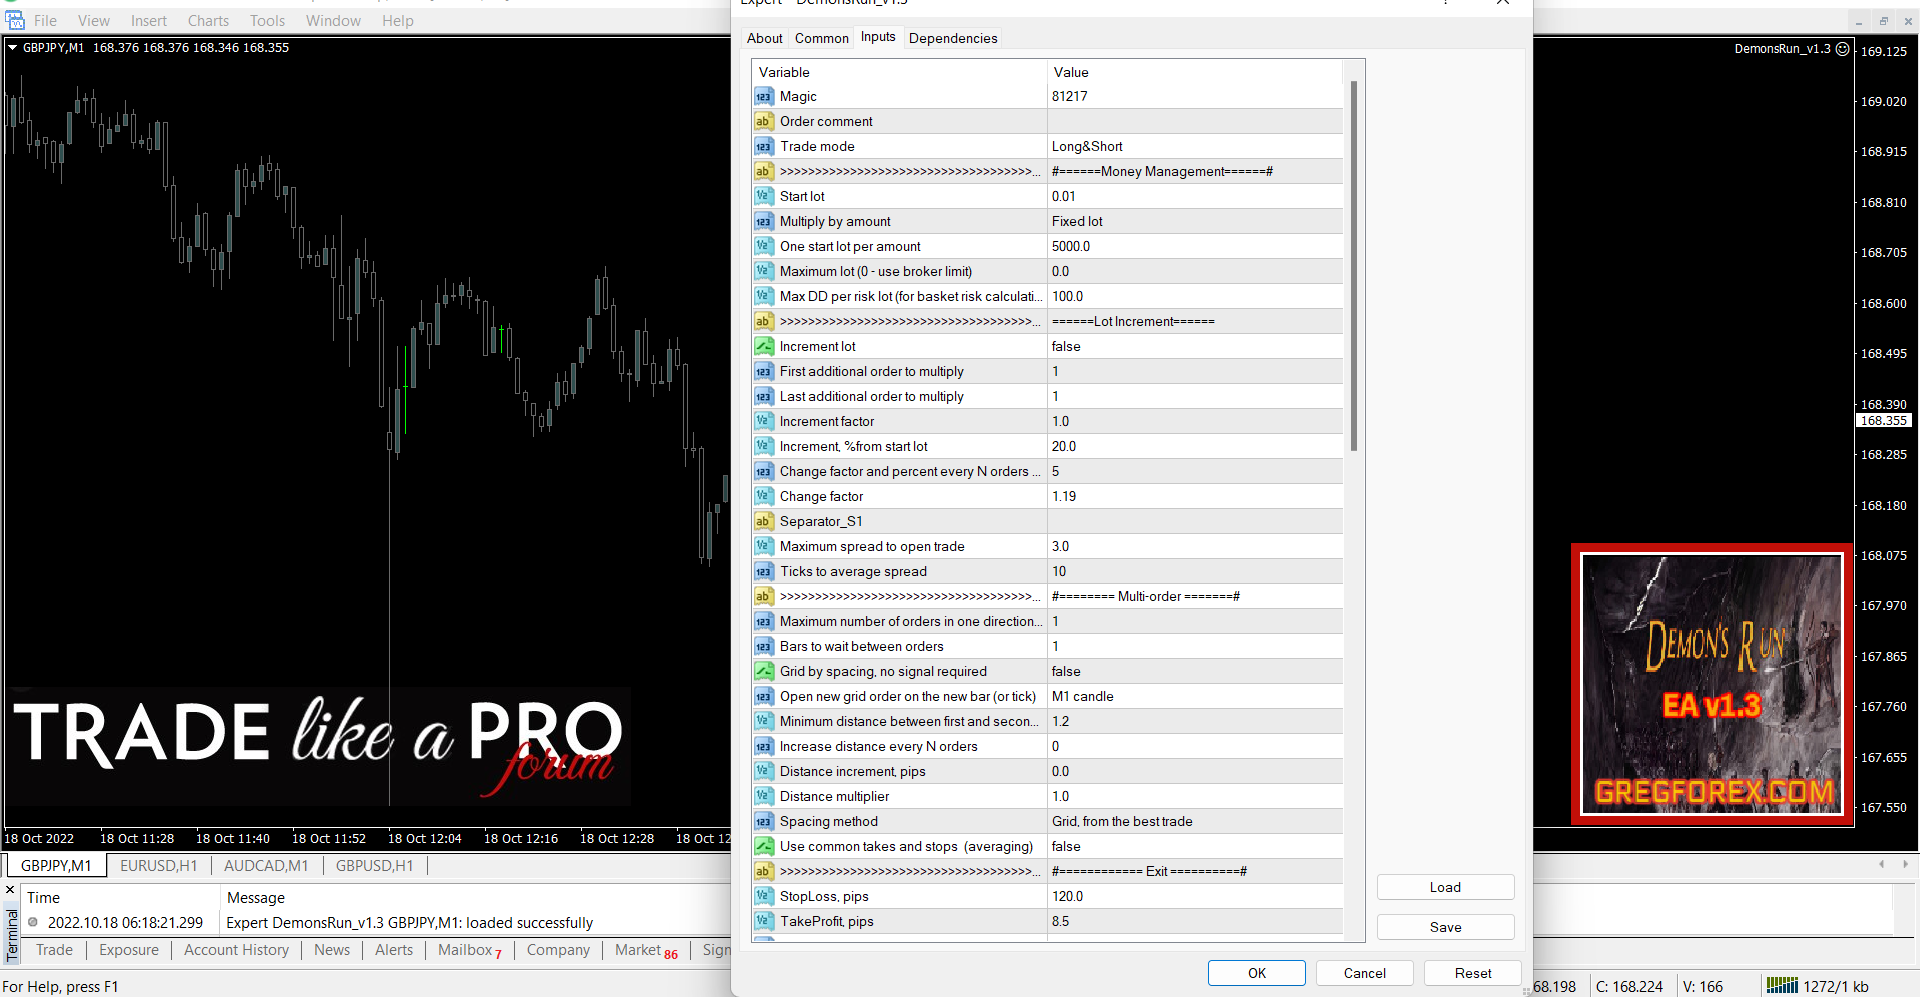The height and width of the screenshot is (997, 1920).
Task: Click the ab string icon beside Order comment
Action: tap(764, 121)
